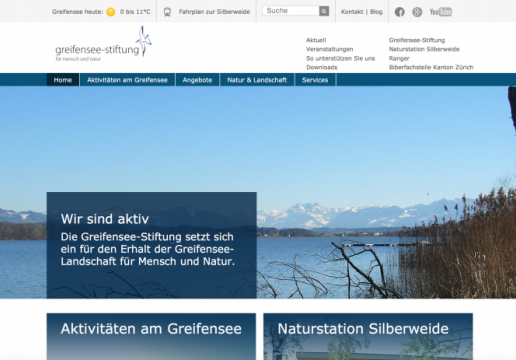
Task: Open Aktivitäten am Greifensee menu
Action: tap(127, 80)
